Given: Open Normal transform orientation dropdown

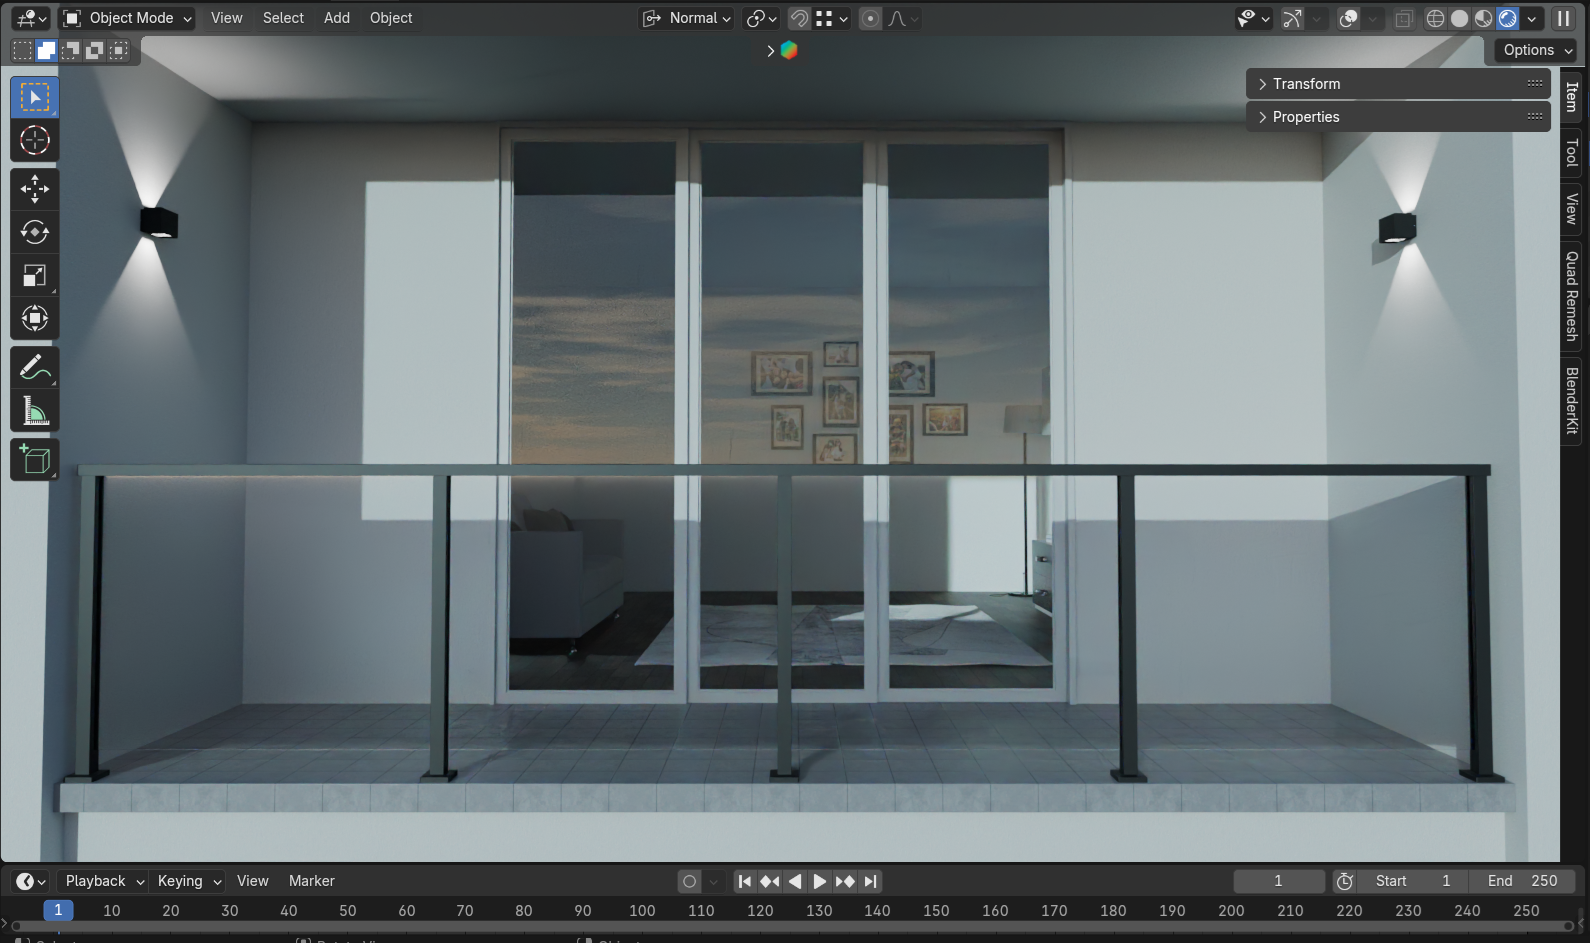Looking at the screenshot, I should (688, 18).
